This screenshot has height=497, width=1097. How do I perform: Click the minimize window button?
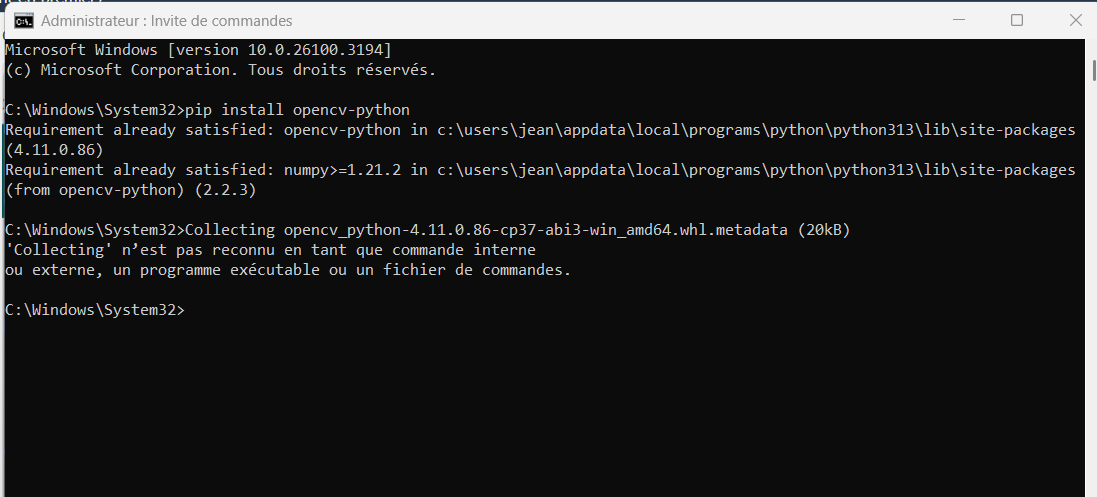(x=958, y=21)
